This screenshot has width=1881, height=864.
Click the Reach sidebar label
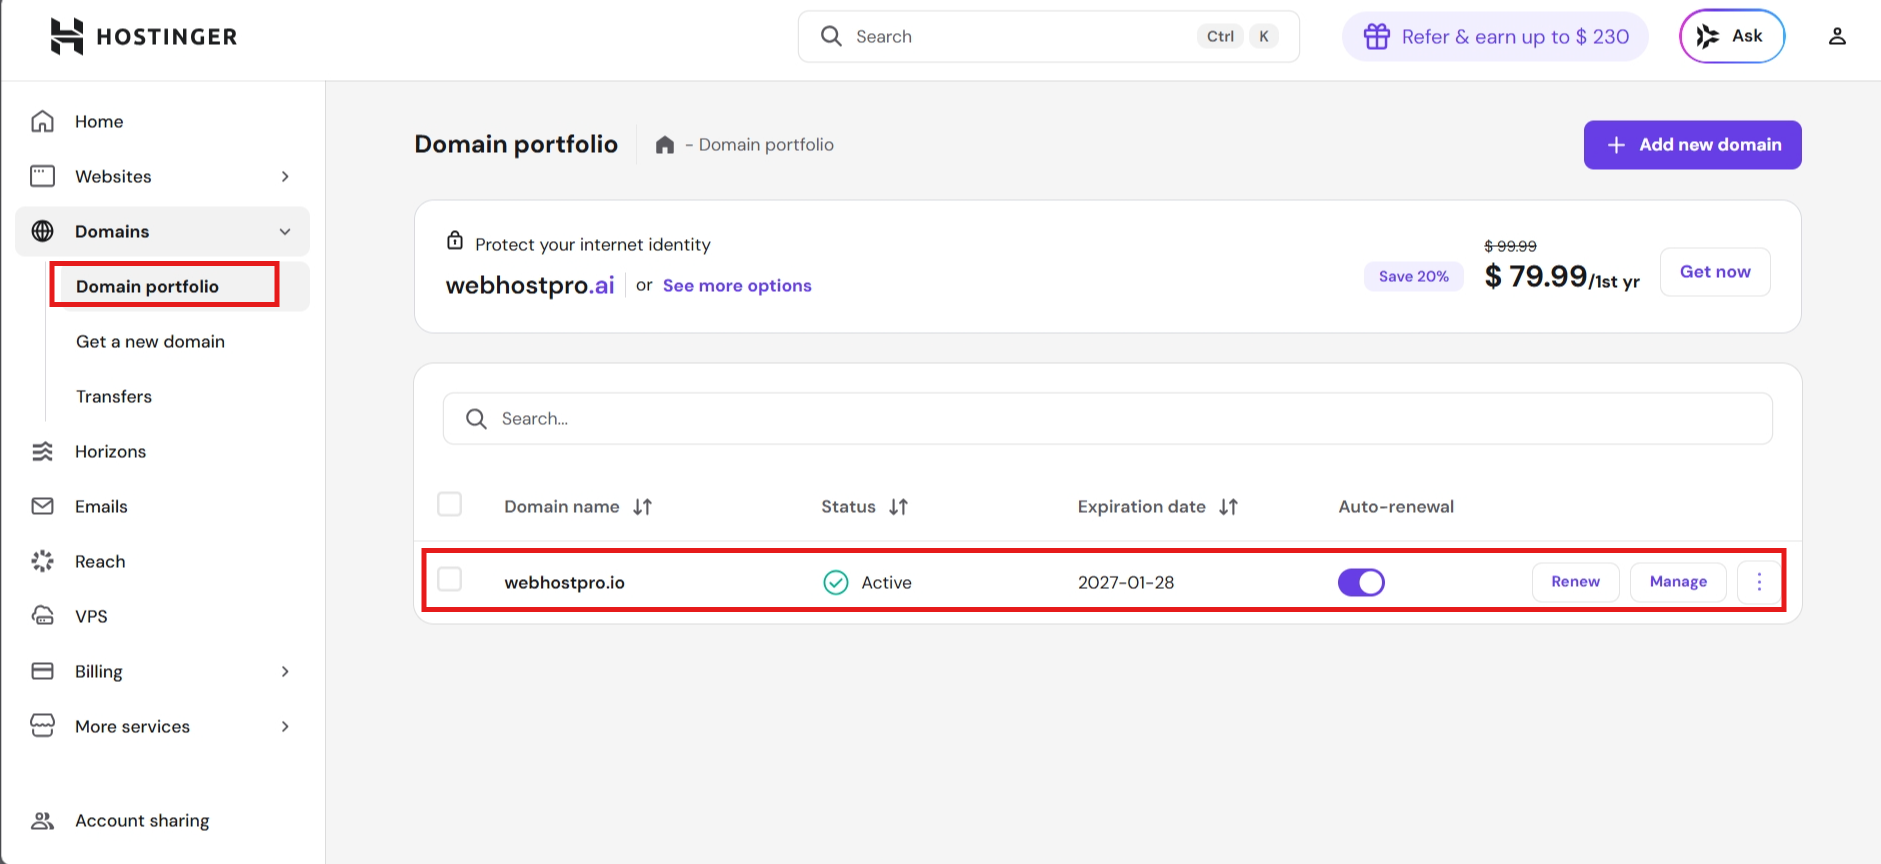(x=100, y=561)
